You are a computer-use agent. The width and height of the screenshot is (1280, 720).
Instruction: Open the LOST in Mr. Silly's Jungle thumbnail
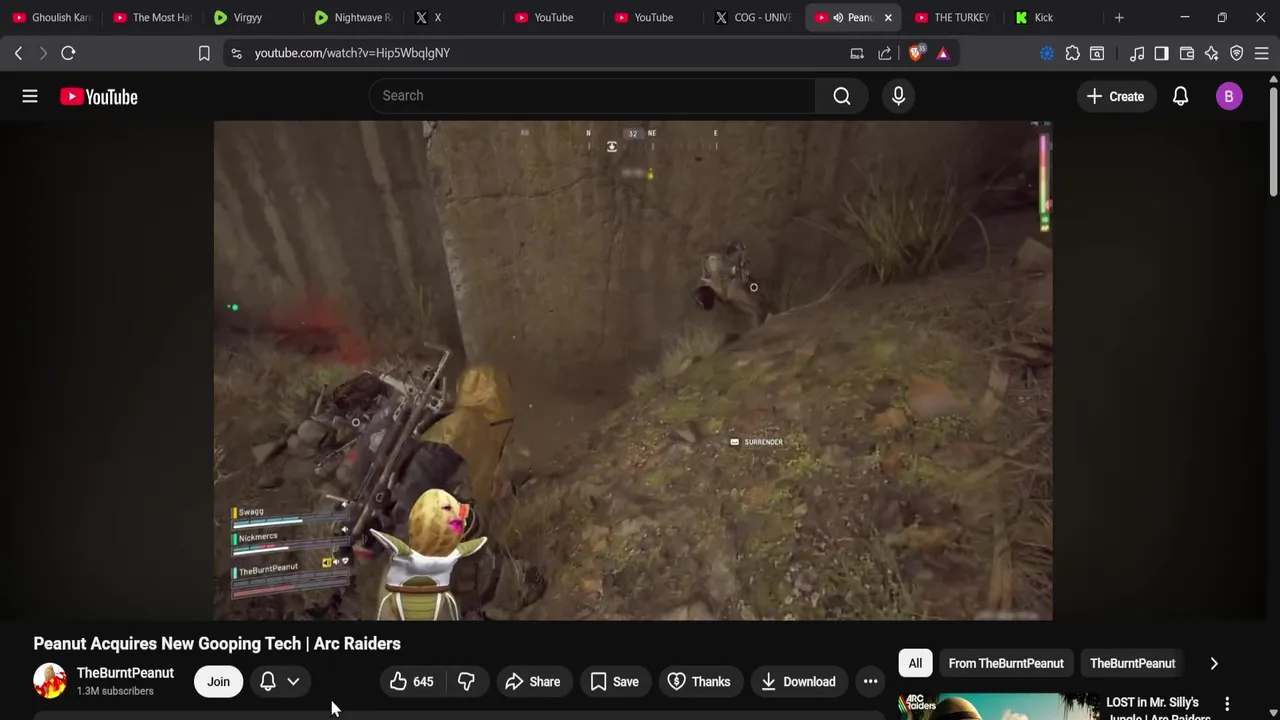click(998, 706)
